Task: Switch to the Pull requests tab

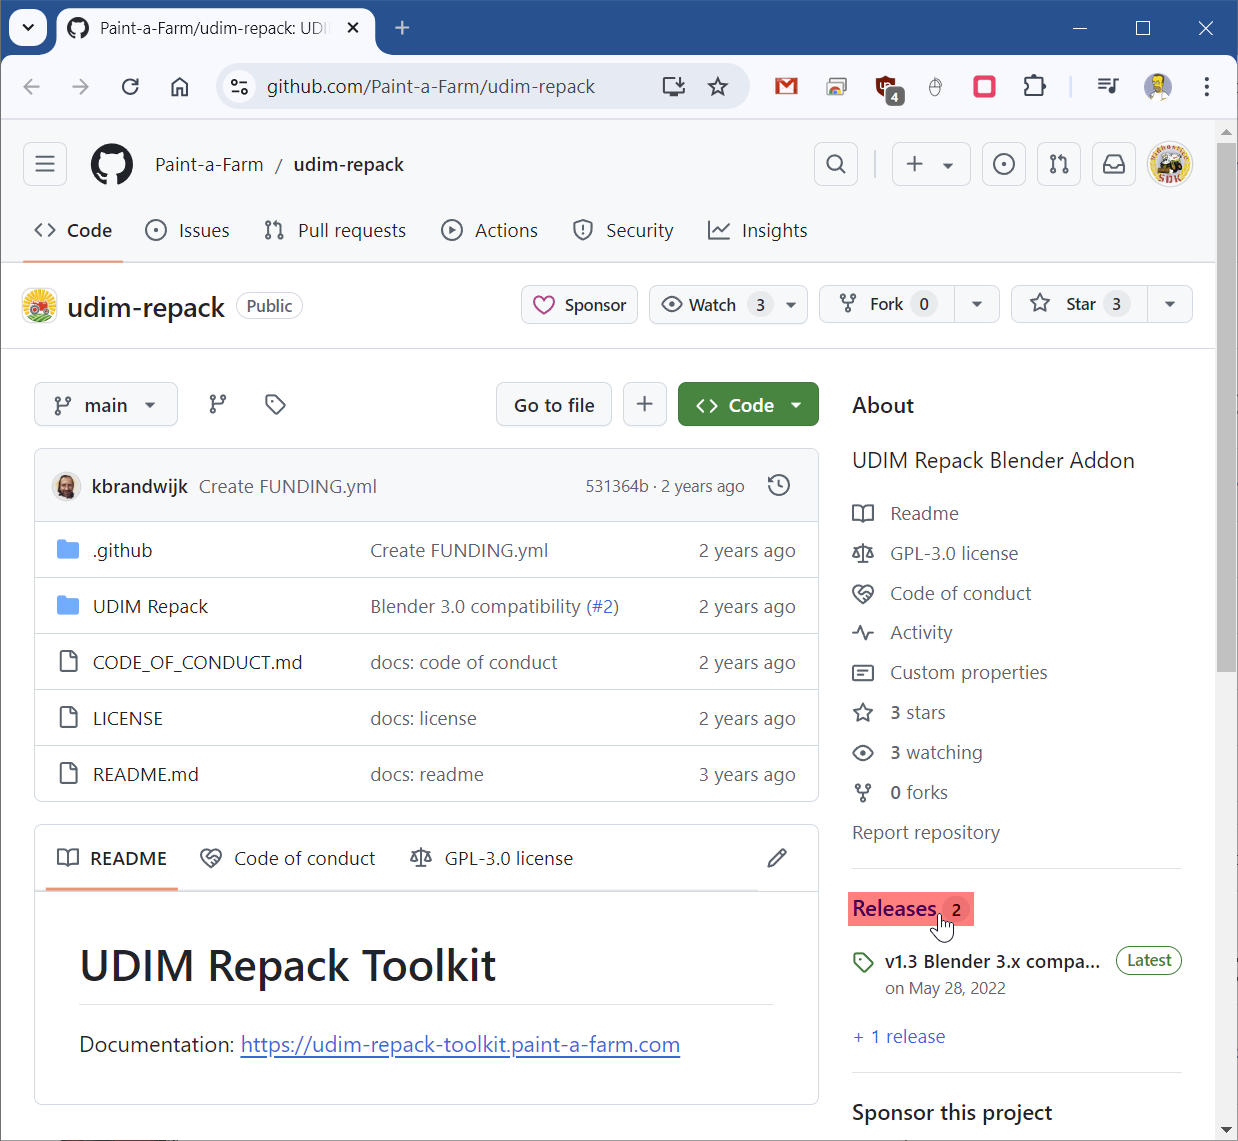Action: click(x=335, y=230)
